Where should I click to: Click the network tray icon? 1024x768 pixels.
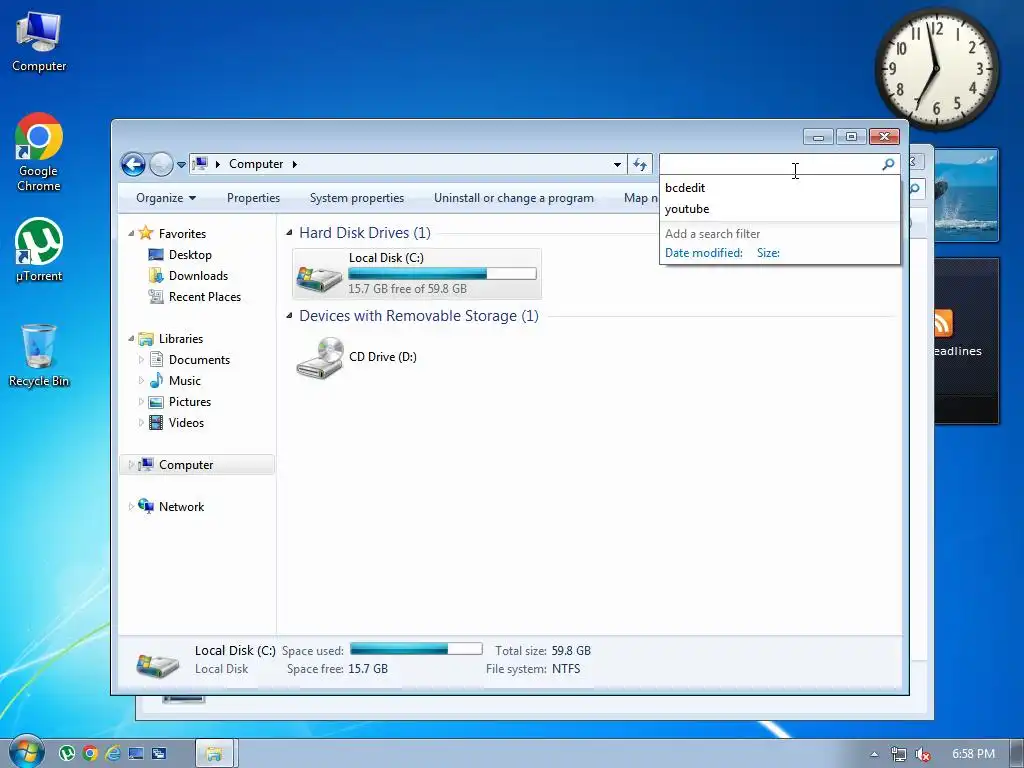(x=899, y=754)
